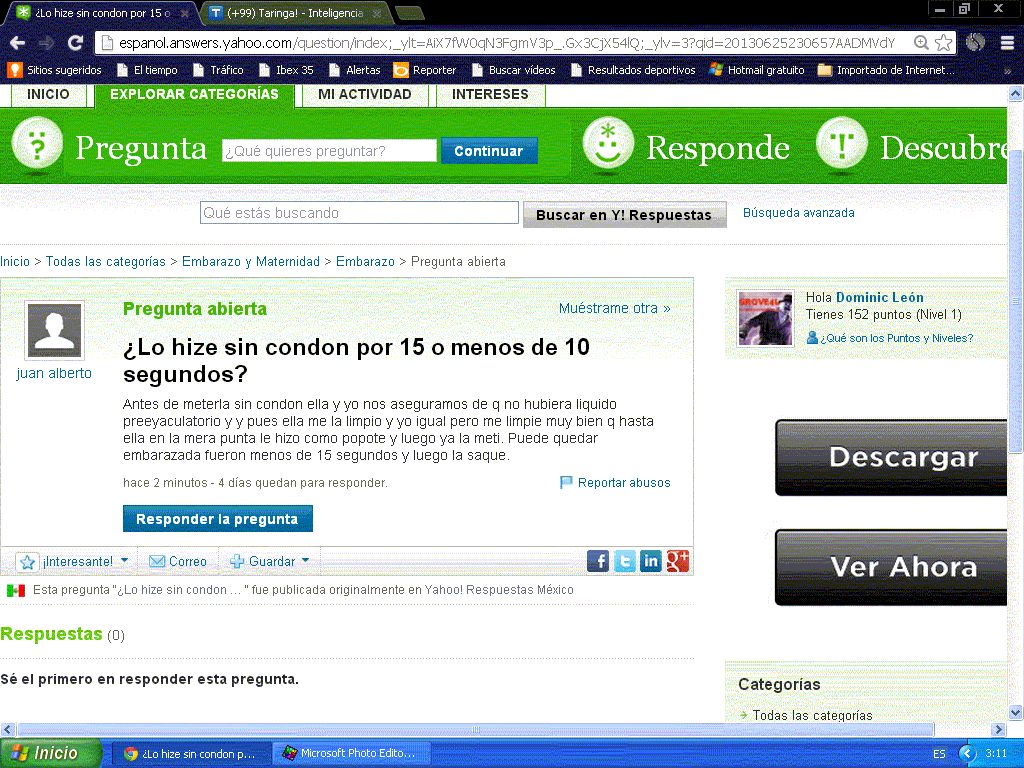Share question on Google Plus icon
This screenshot has height=768, width=1024.
pyautogui.click(x=678, y=561)
